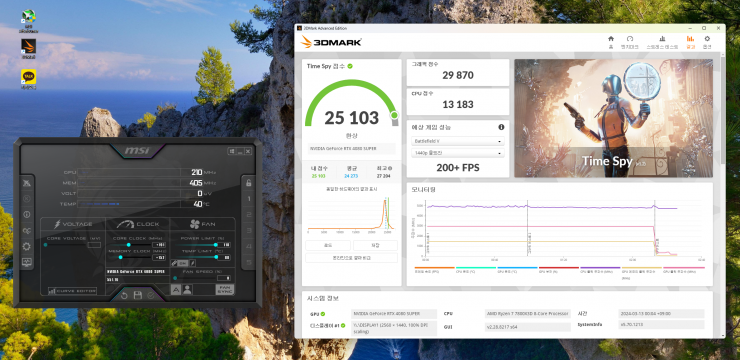Open the Afterburner hardware monitor icon
The width and height of the screenshot is (740, 360).
27,262
